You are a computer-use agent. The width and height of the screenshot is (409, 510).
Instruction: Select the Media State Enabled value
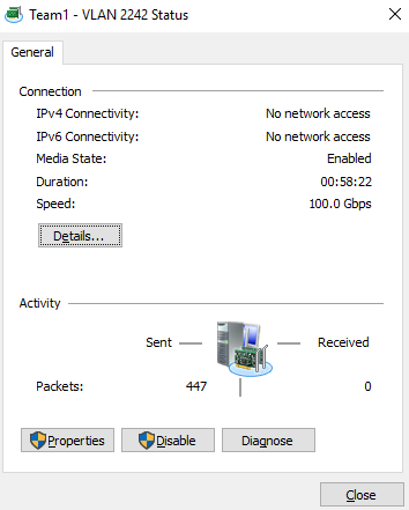349,159
